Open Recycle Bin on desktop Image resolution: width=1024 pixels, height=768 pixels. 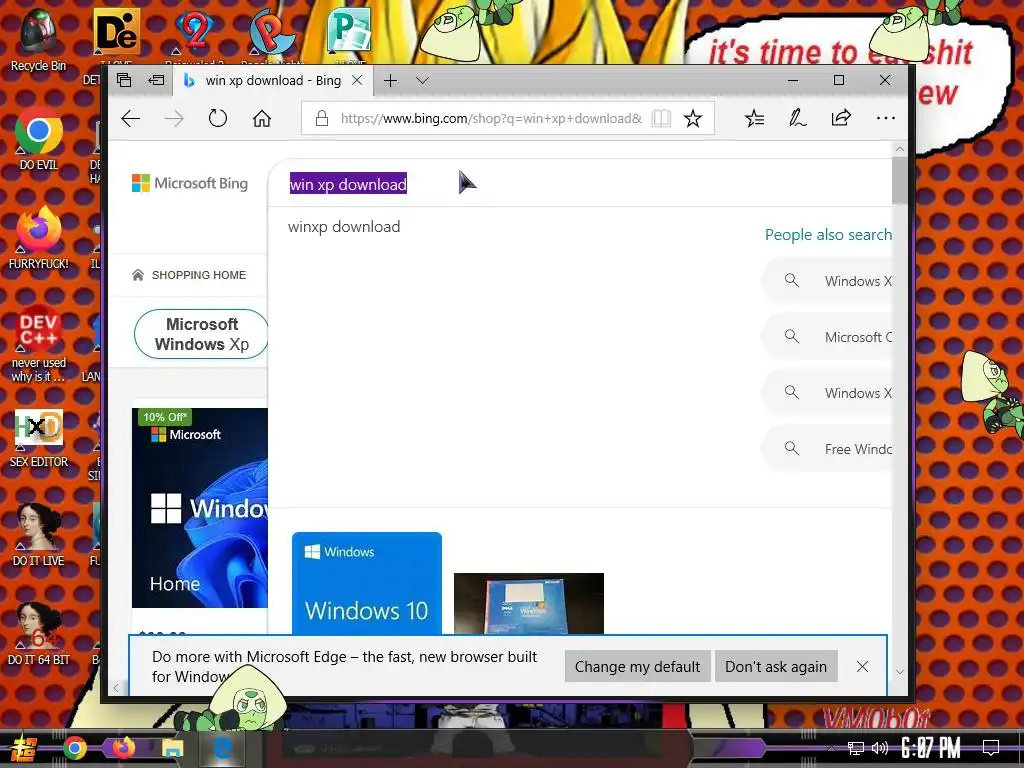38,40
